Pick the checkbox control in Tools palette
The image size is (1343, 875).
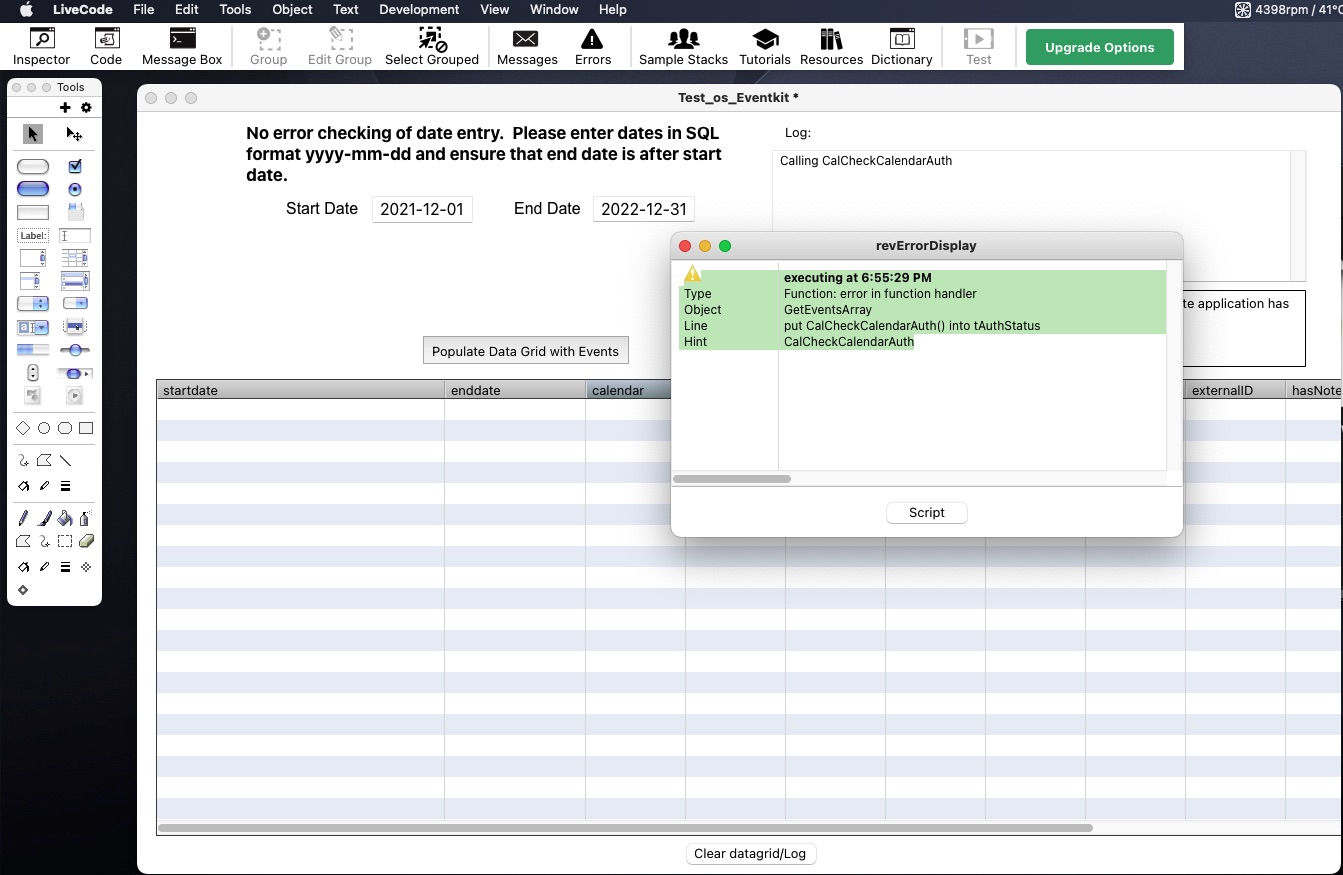click(75, 167)
